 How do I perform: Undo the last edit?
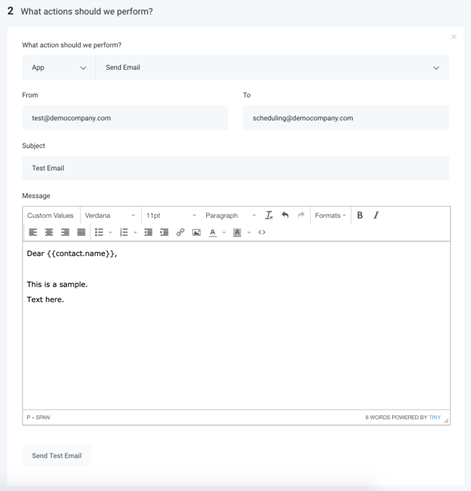click(x=285, y=215)
